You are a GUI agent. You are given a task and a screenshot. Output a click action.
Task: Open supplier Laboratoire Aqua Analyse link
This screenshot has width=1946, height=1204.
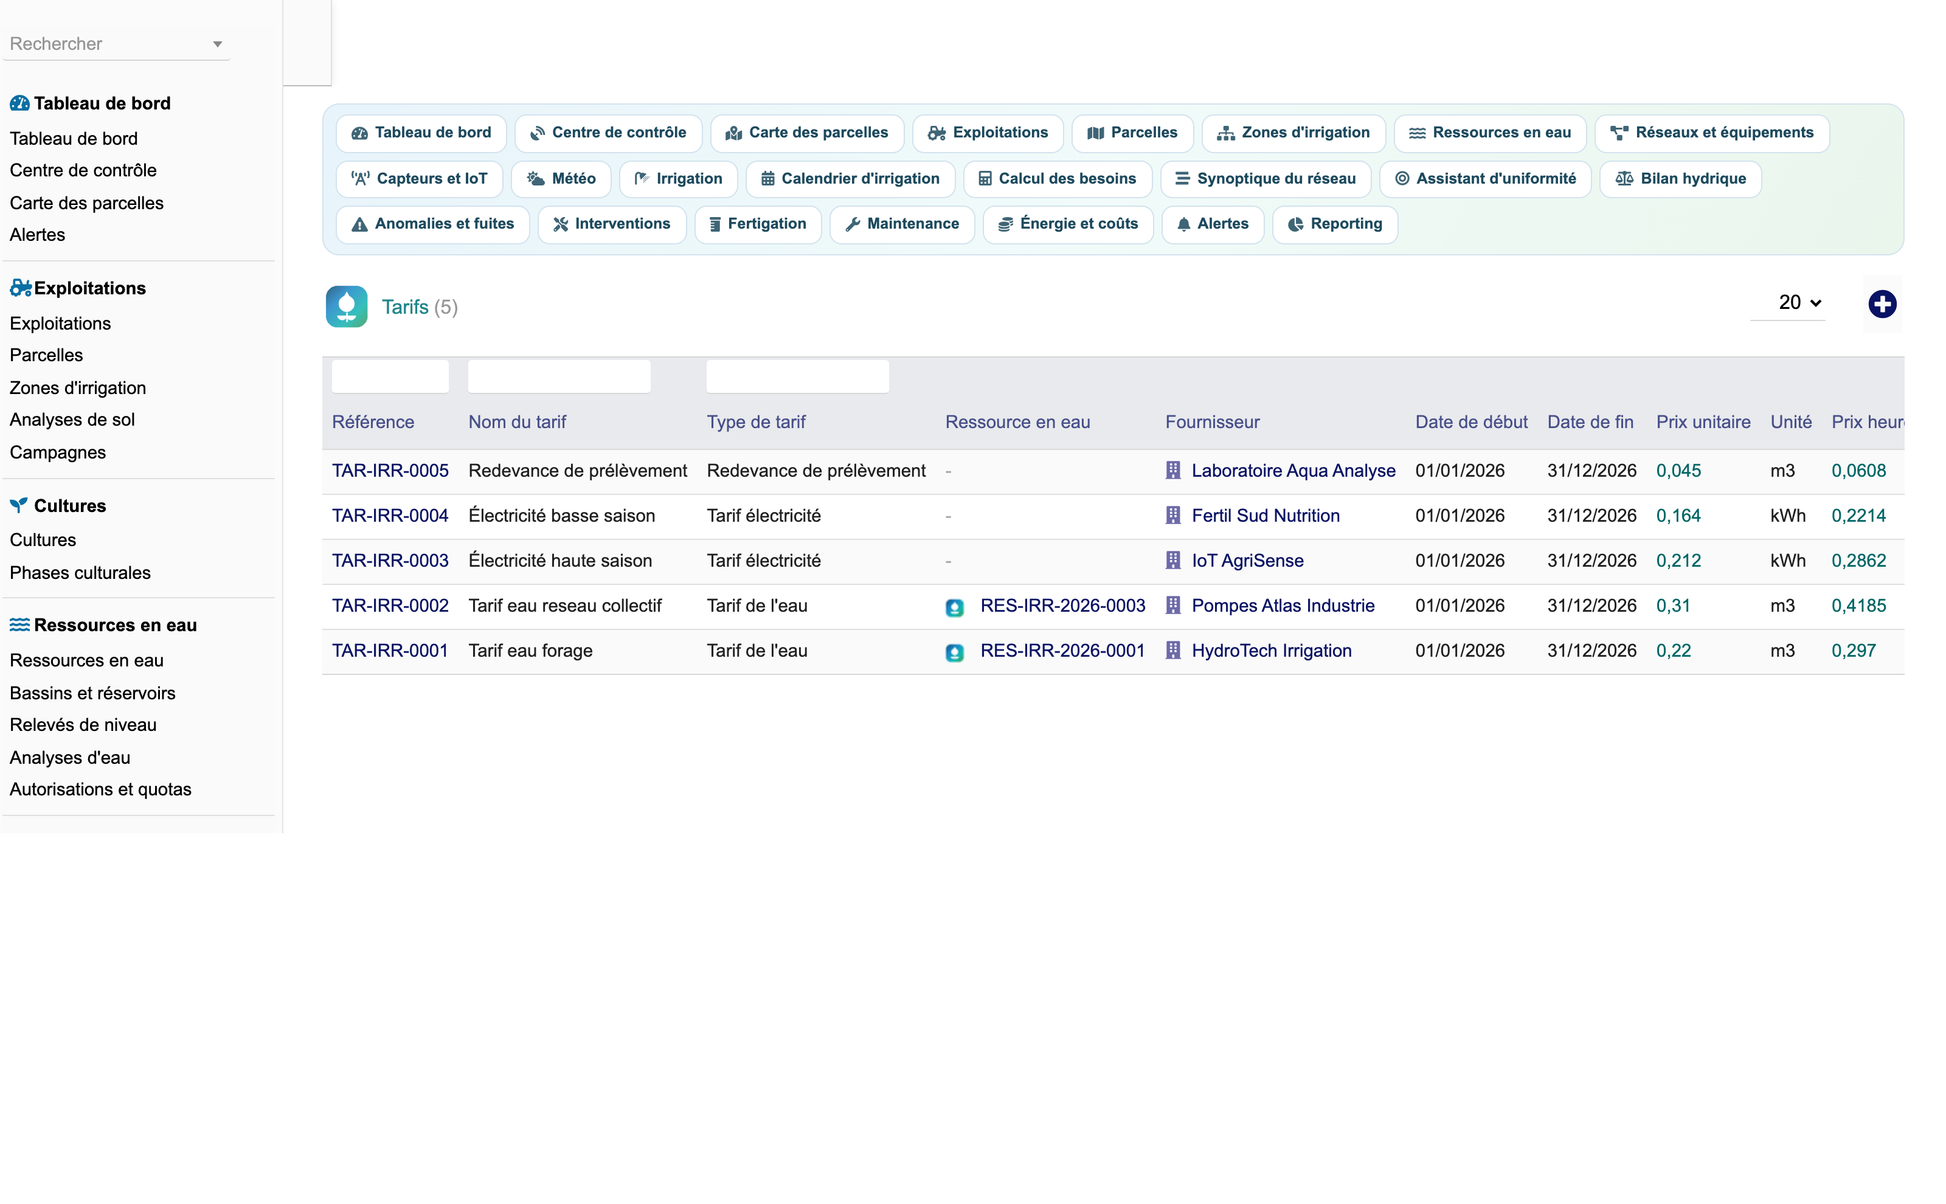[x=1293, y=471]
